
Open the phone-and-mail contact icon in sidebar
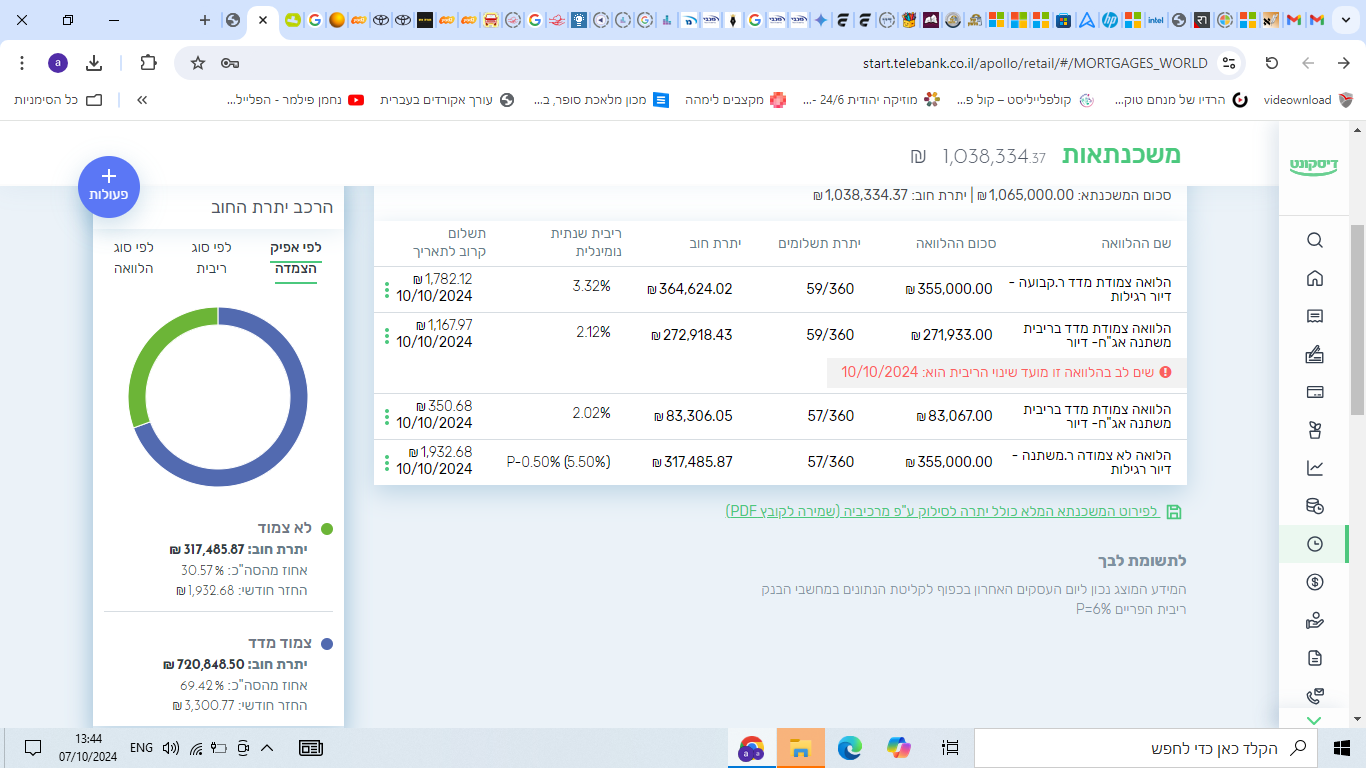coord(1315,696)
